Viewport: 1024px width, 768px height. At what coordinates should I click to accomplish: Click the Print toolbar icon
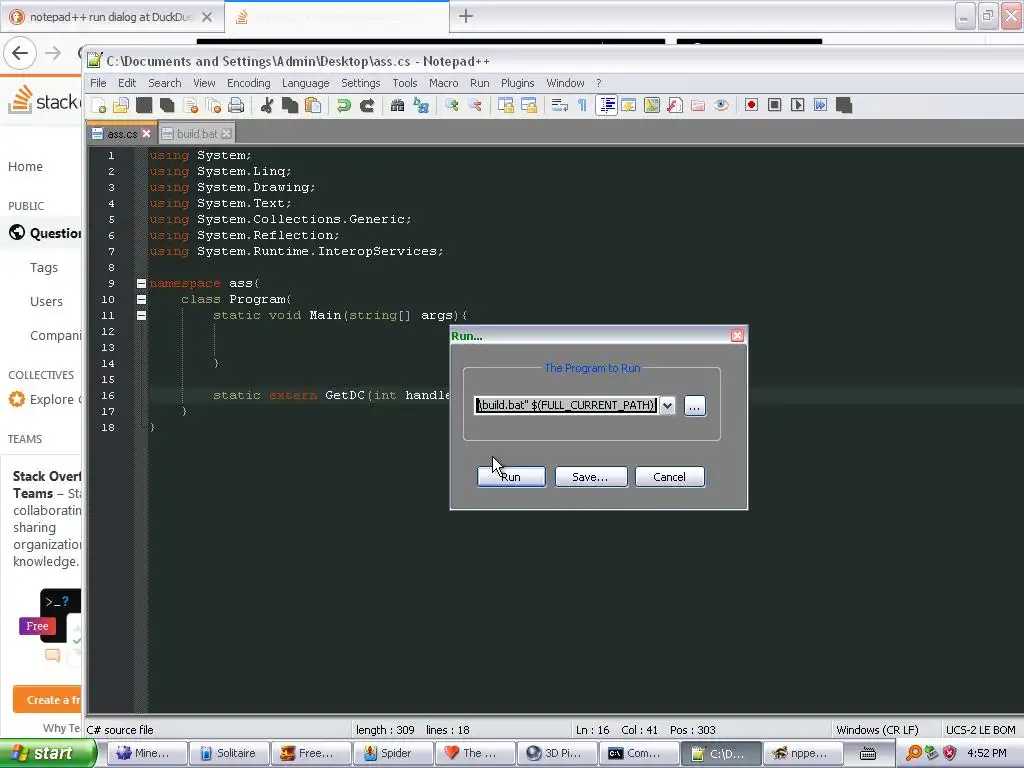point(236,105)
